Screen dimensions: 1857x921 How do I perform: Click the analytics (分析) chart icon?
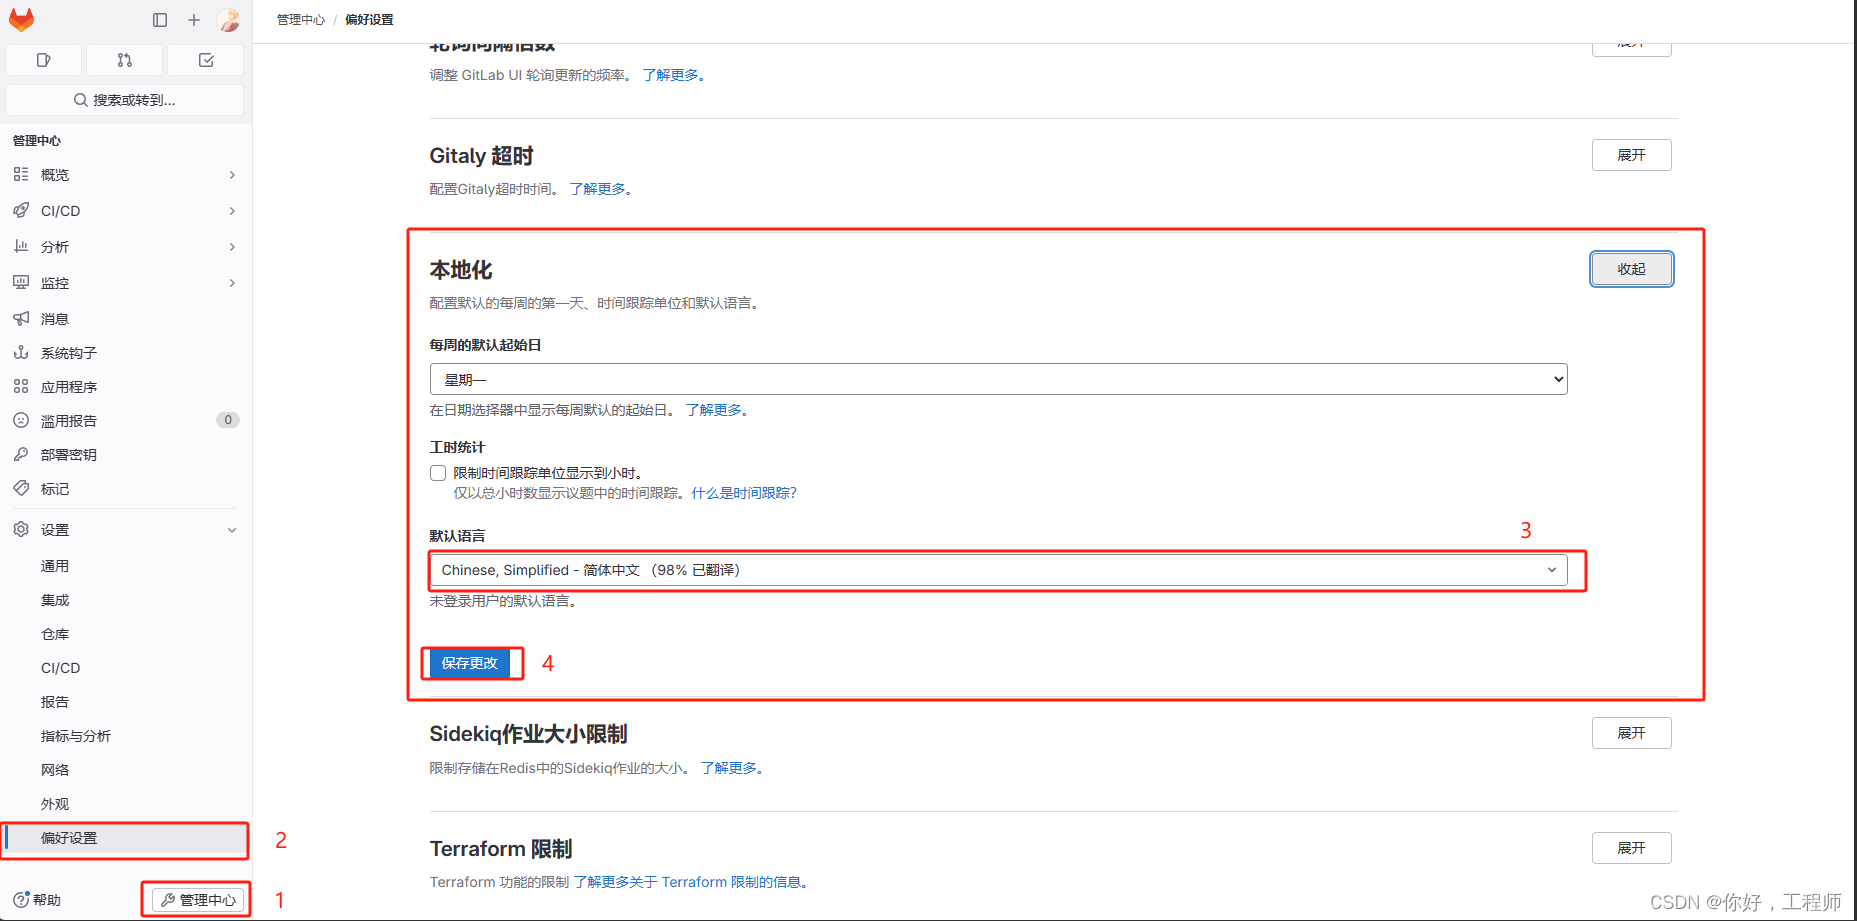21,246
